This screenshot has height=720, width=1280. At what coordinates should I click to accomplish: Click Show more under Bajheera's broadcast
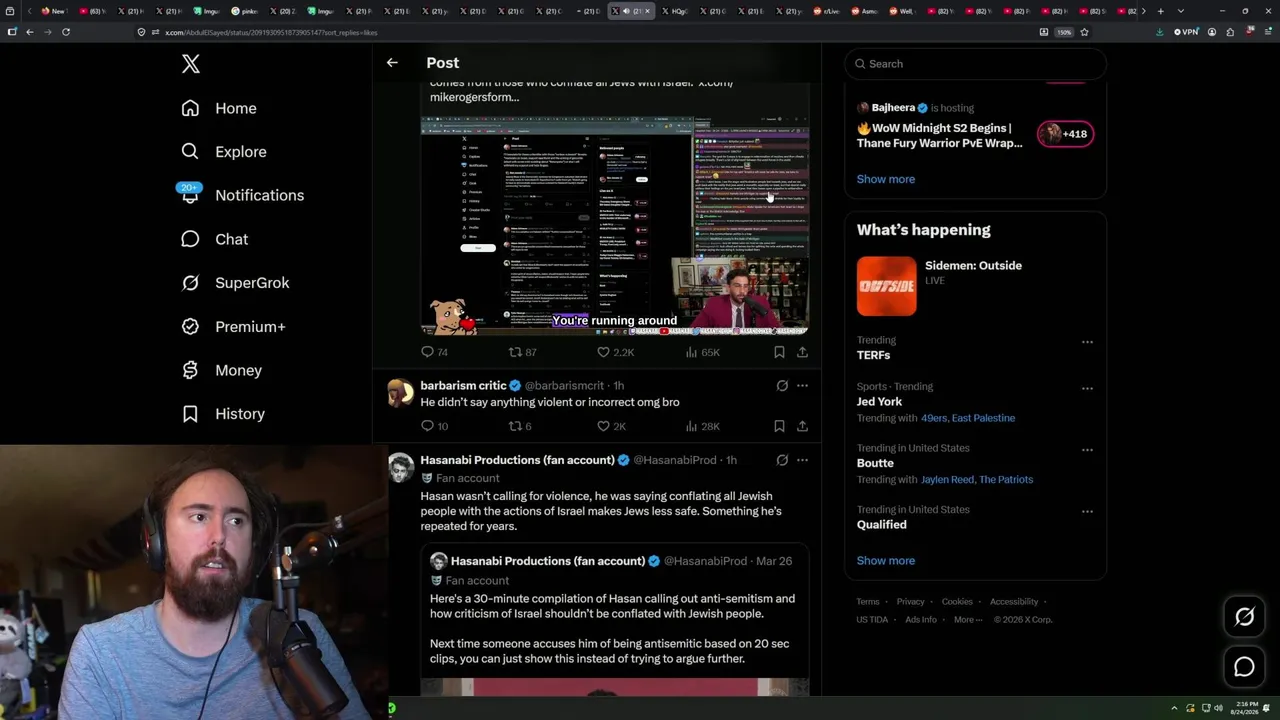coord(886,179)
